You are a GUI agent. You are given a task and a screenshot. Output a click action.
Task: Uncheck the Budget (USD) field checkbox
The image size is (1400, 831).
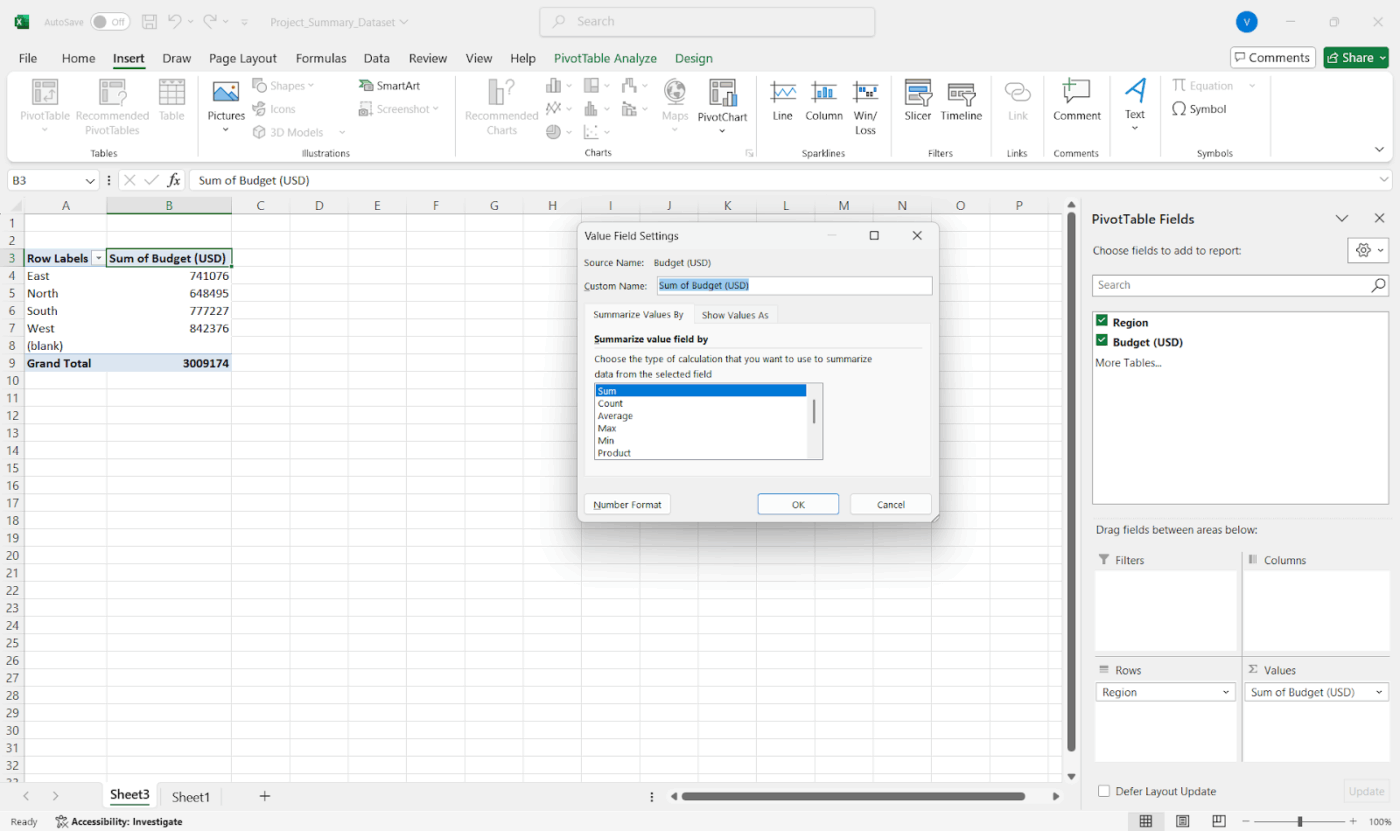click(x=1102, y=342)
